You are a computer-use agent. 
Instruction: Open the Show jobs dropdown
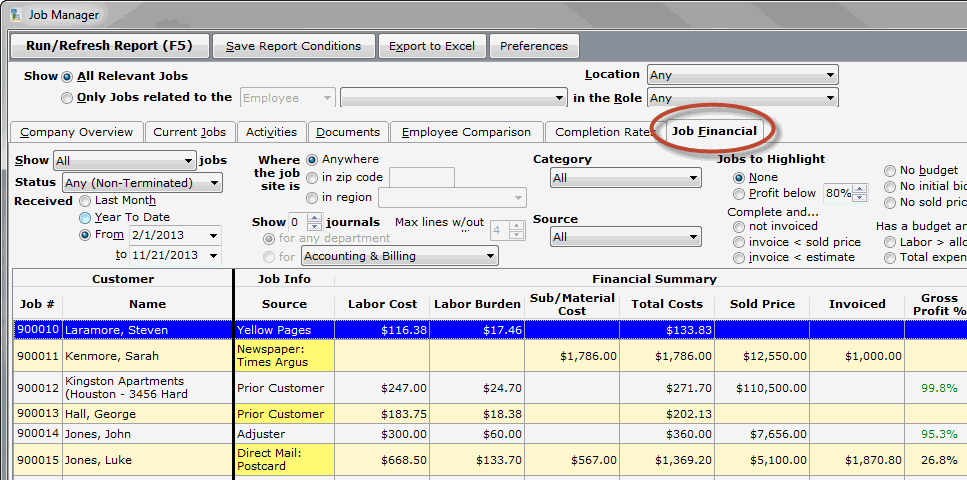(125, 161)
